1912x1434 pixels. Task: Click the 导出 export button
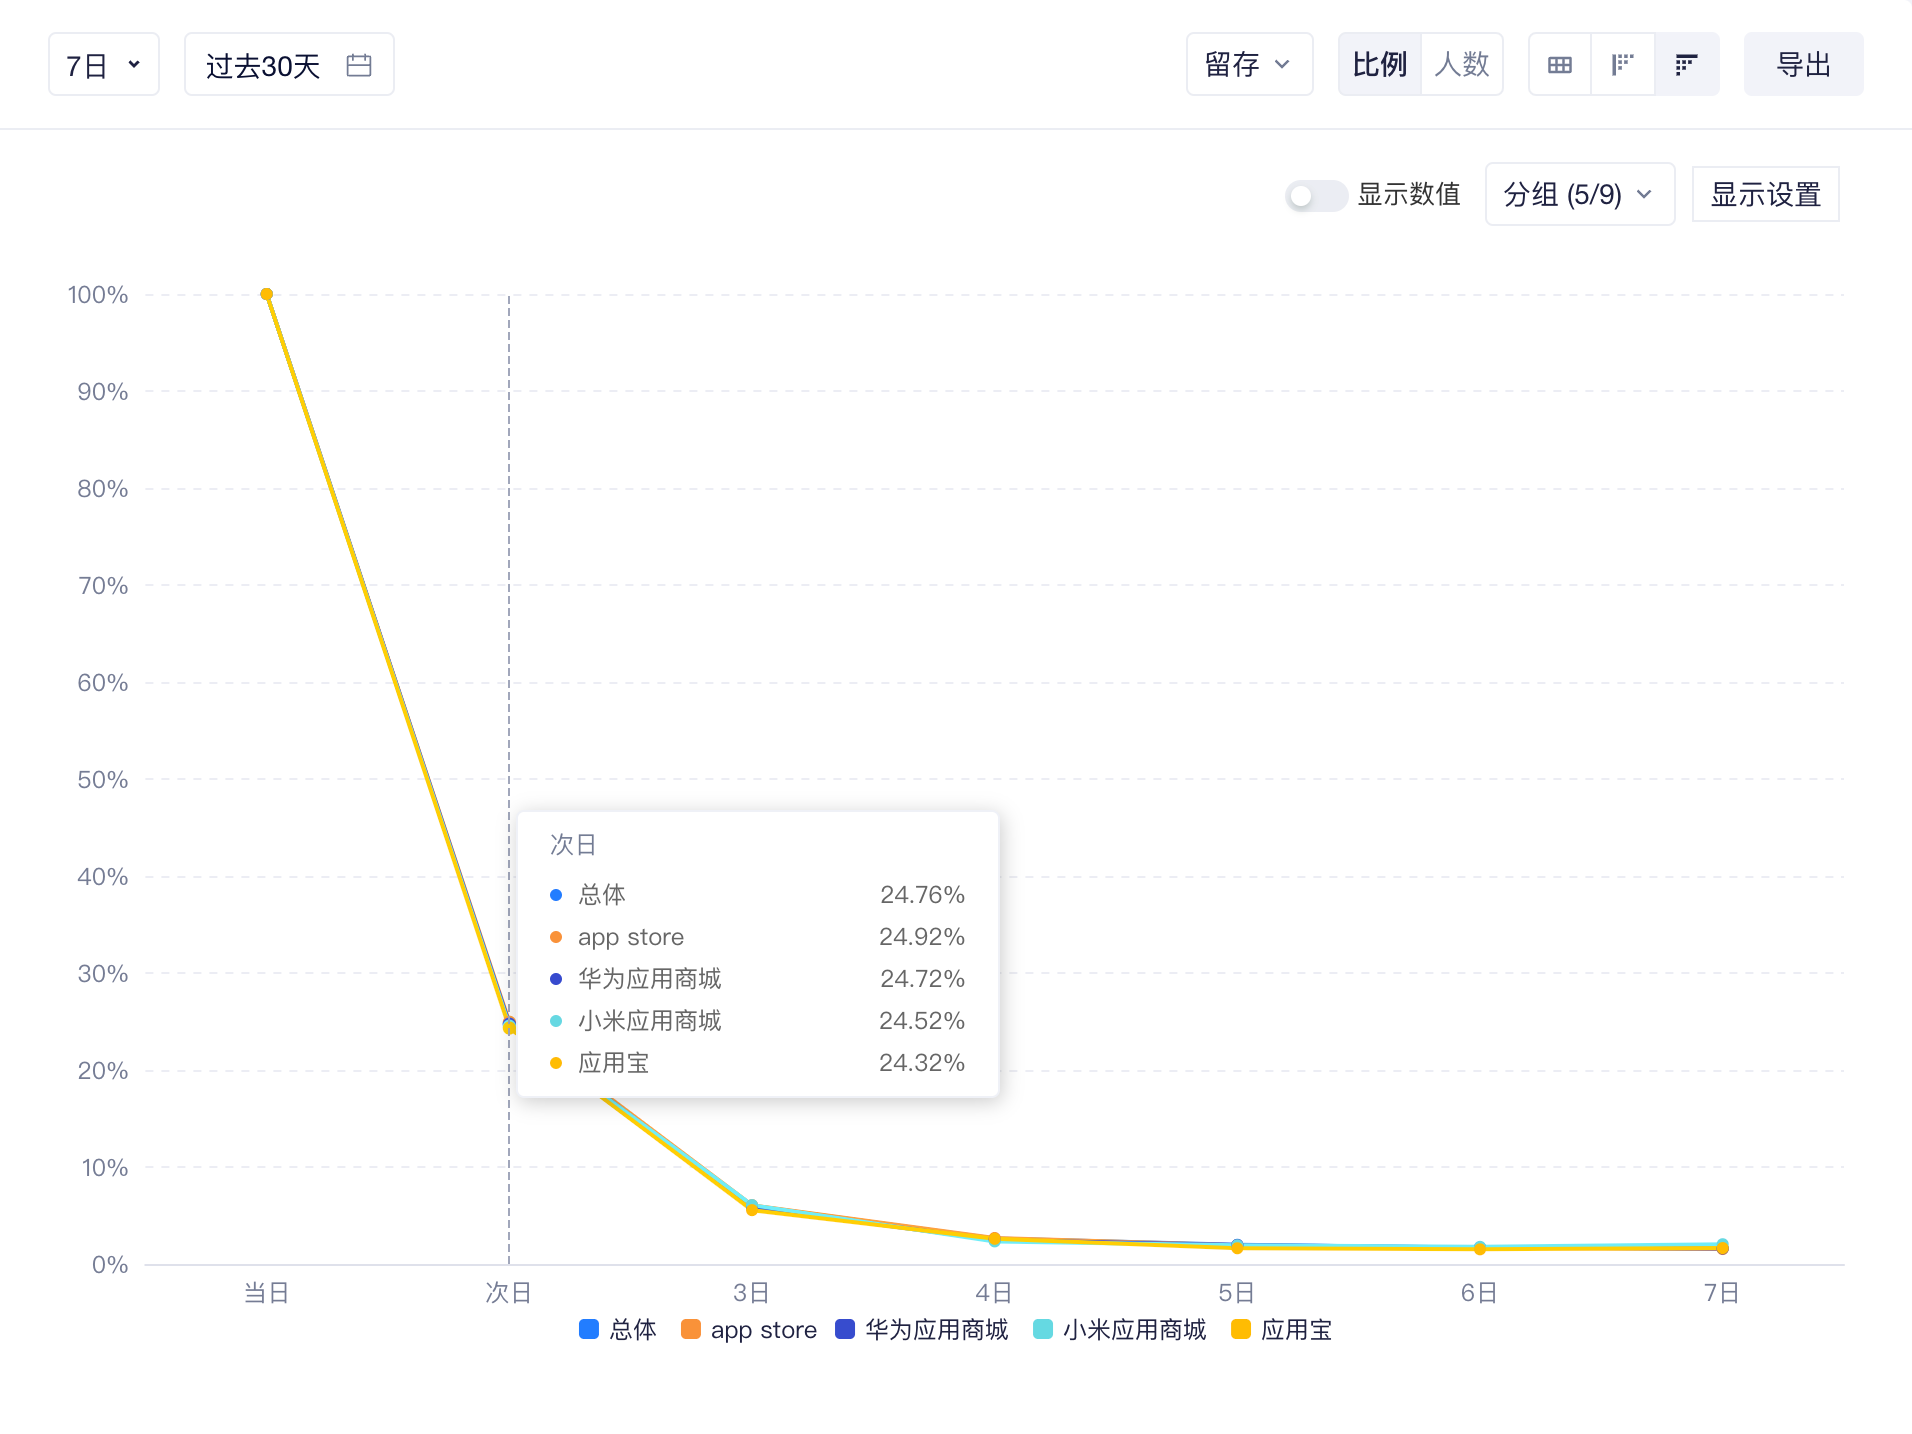[x=1803, y=65]
